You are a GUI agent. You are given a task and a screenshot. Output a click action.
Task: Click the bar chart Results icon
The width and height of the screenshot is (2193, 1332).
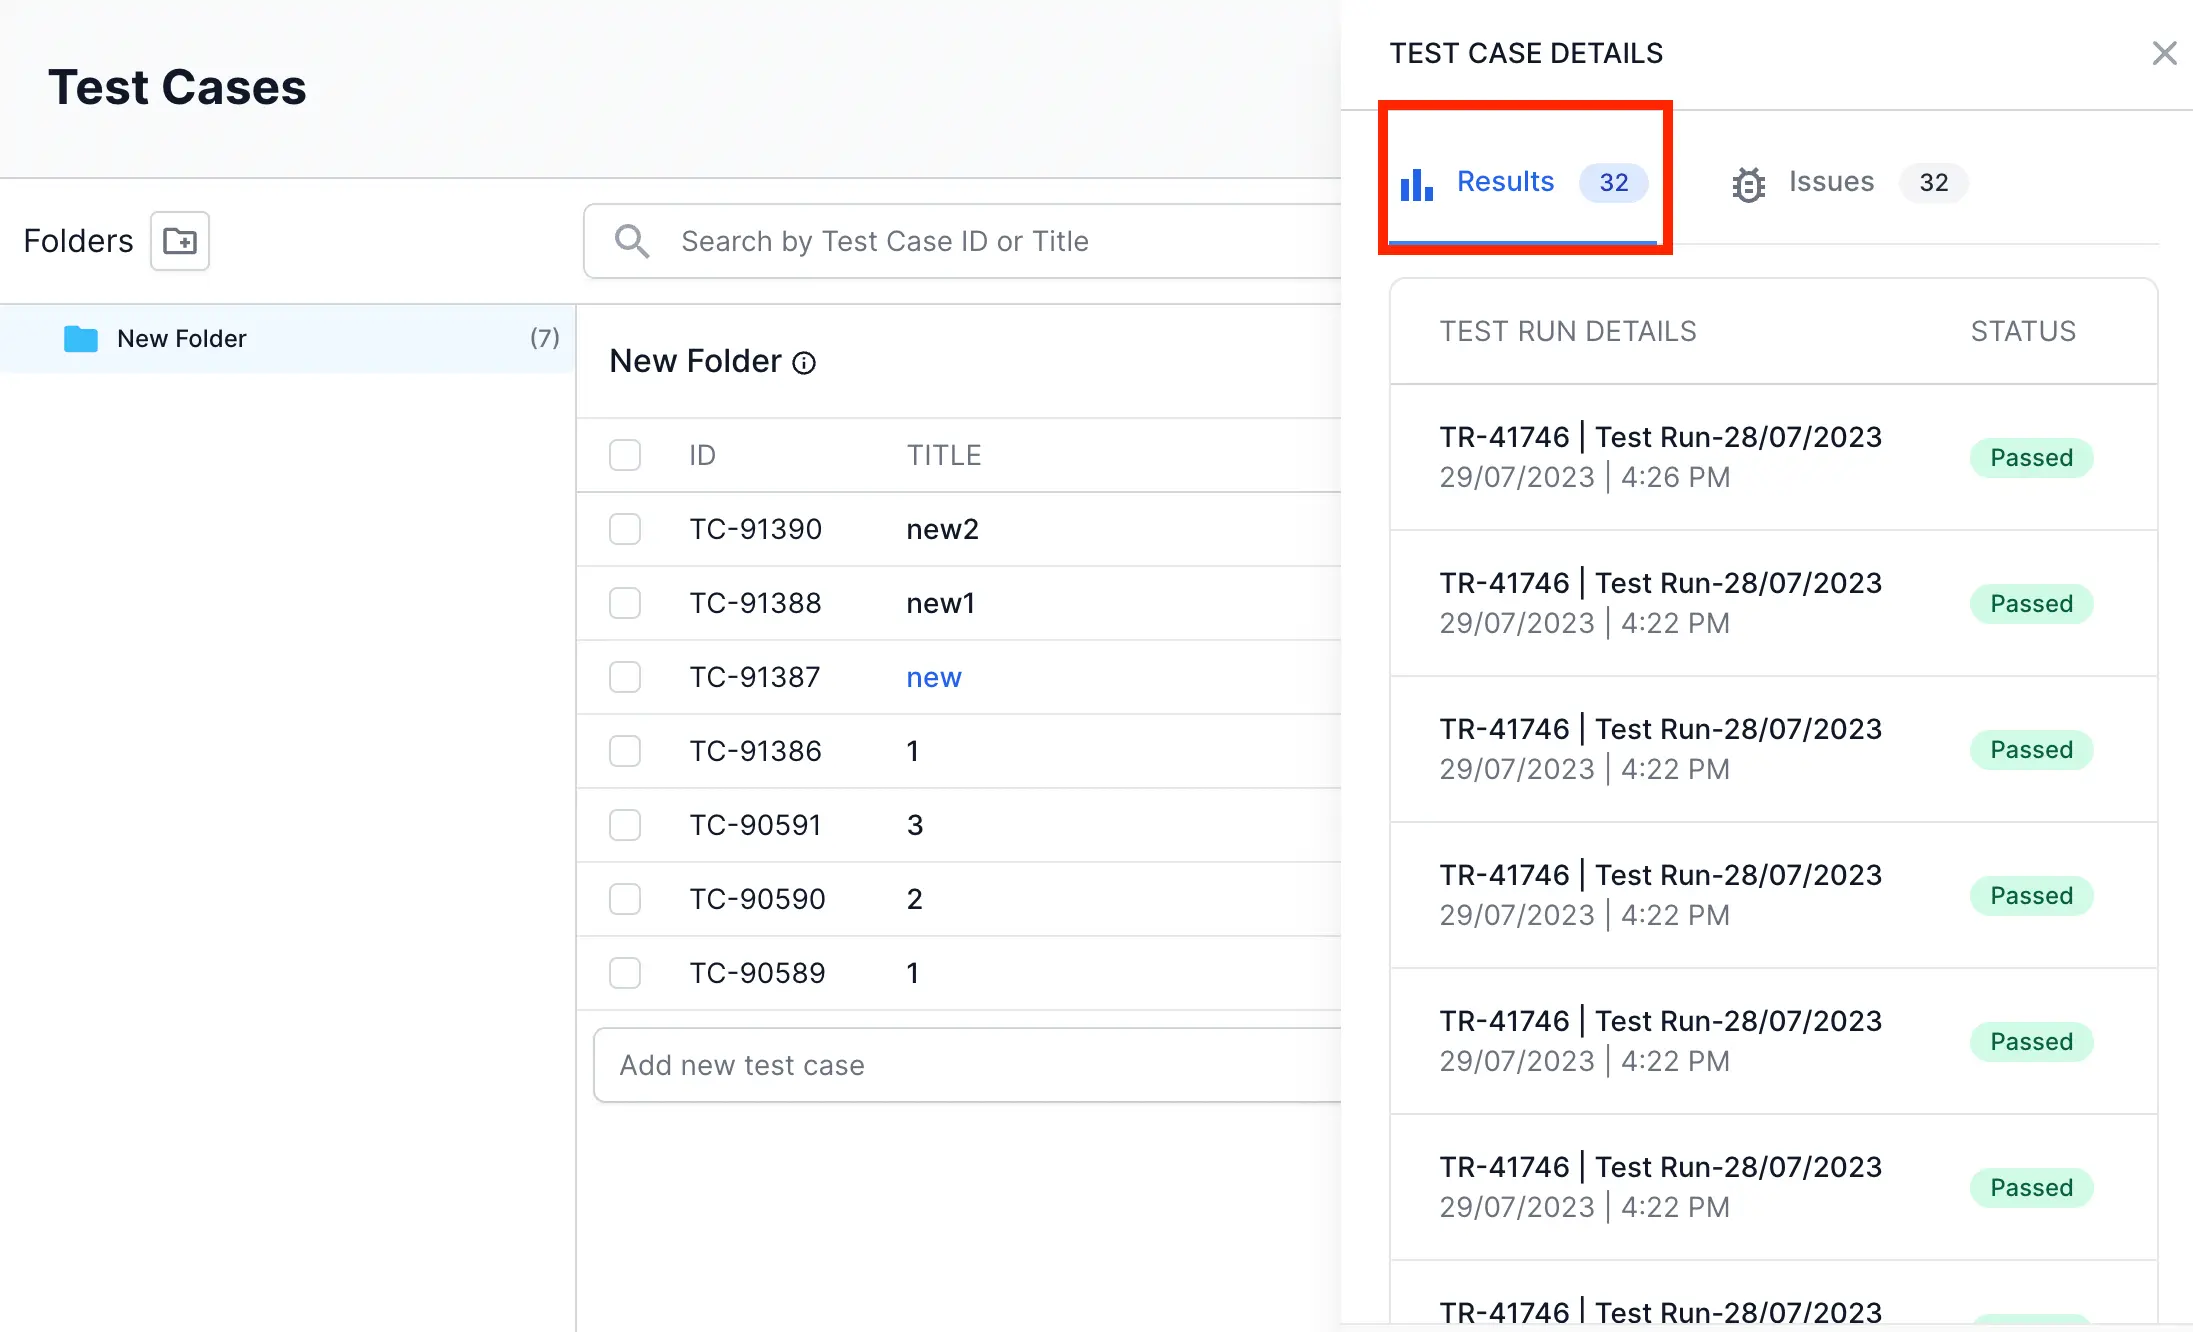tap(1416, 183)
